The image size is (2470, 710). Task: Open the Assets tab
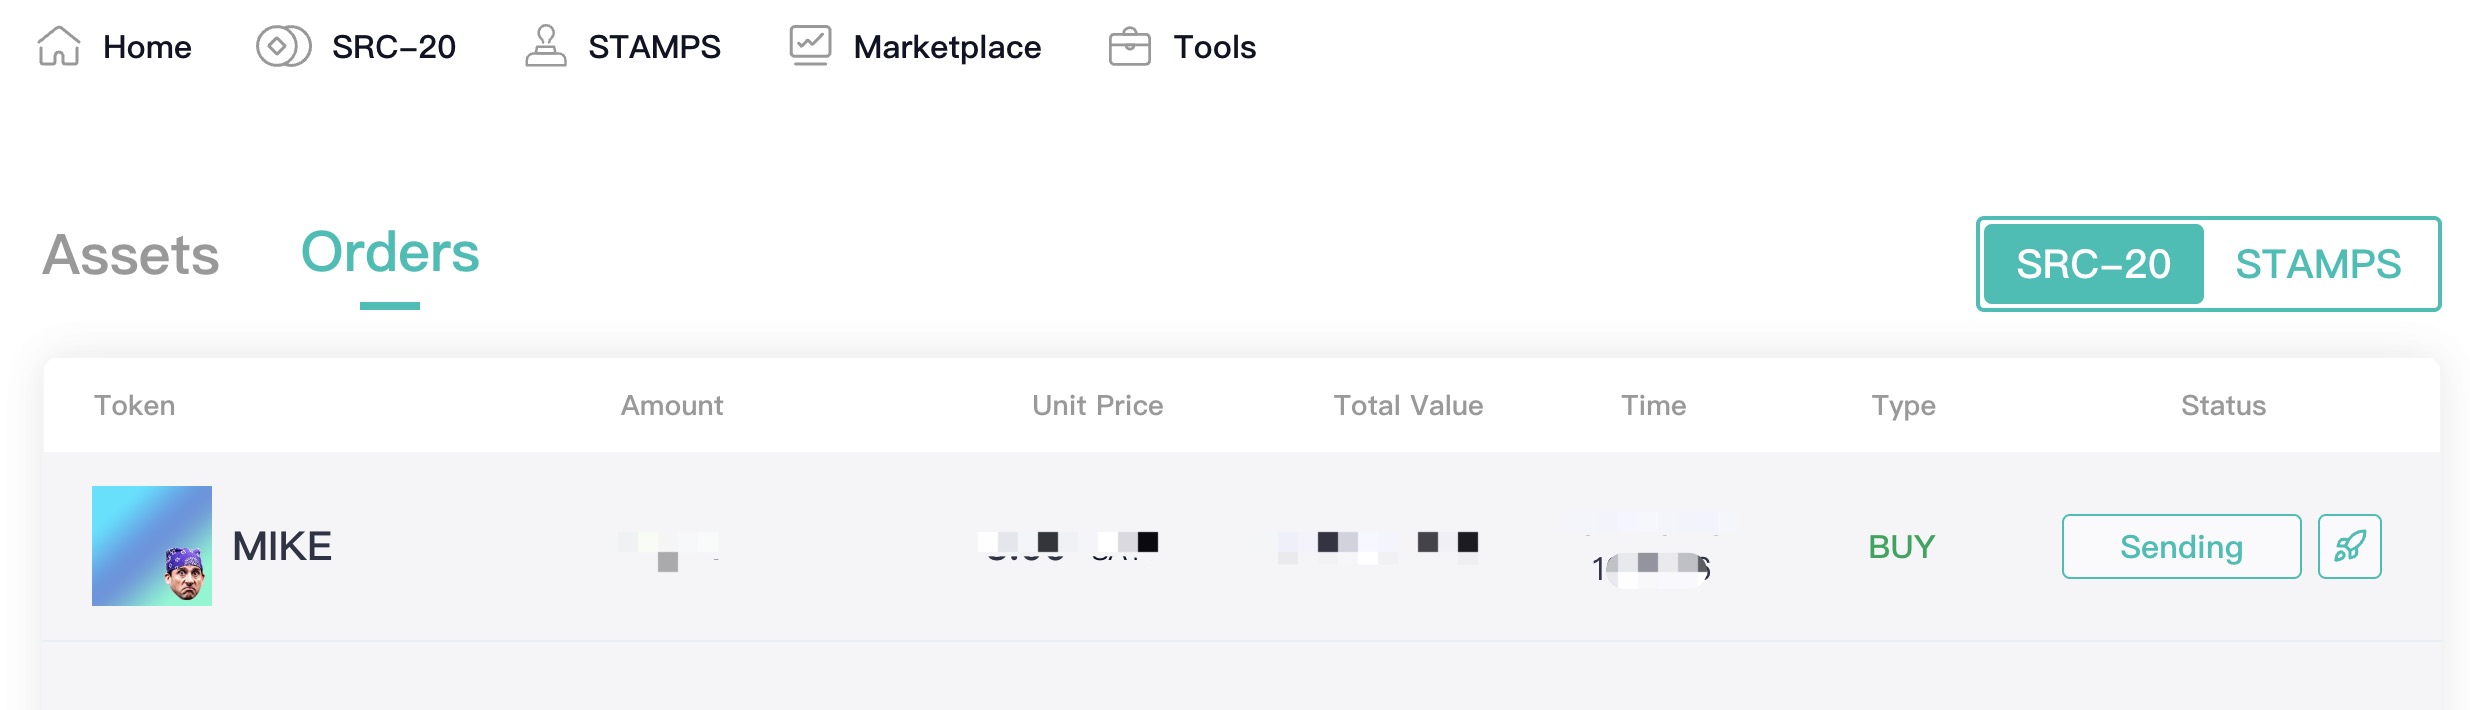(131, 255)
